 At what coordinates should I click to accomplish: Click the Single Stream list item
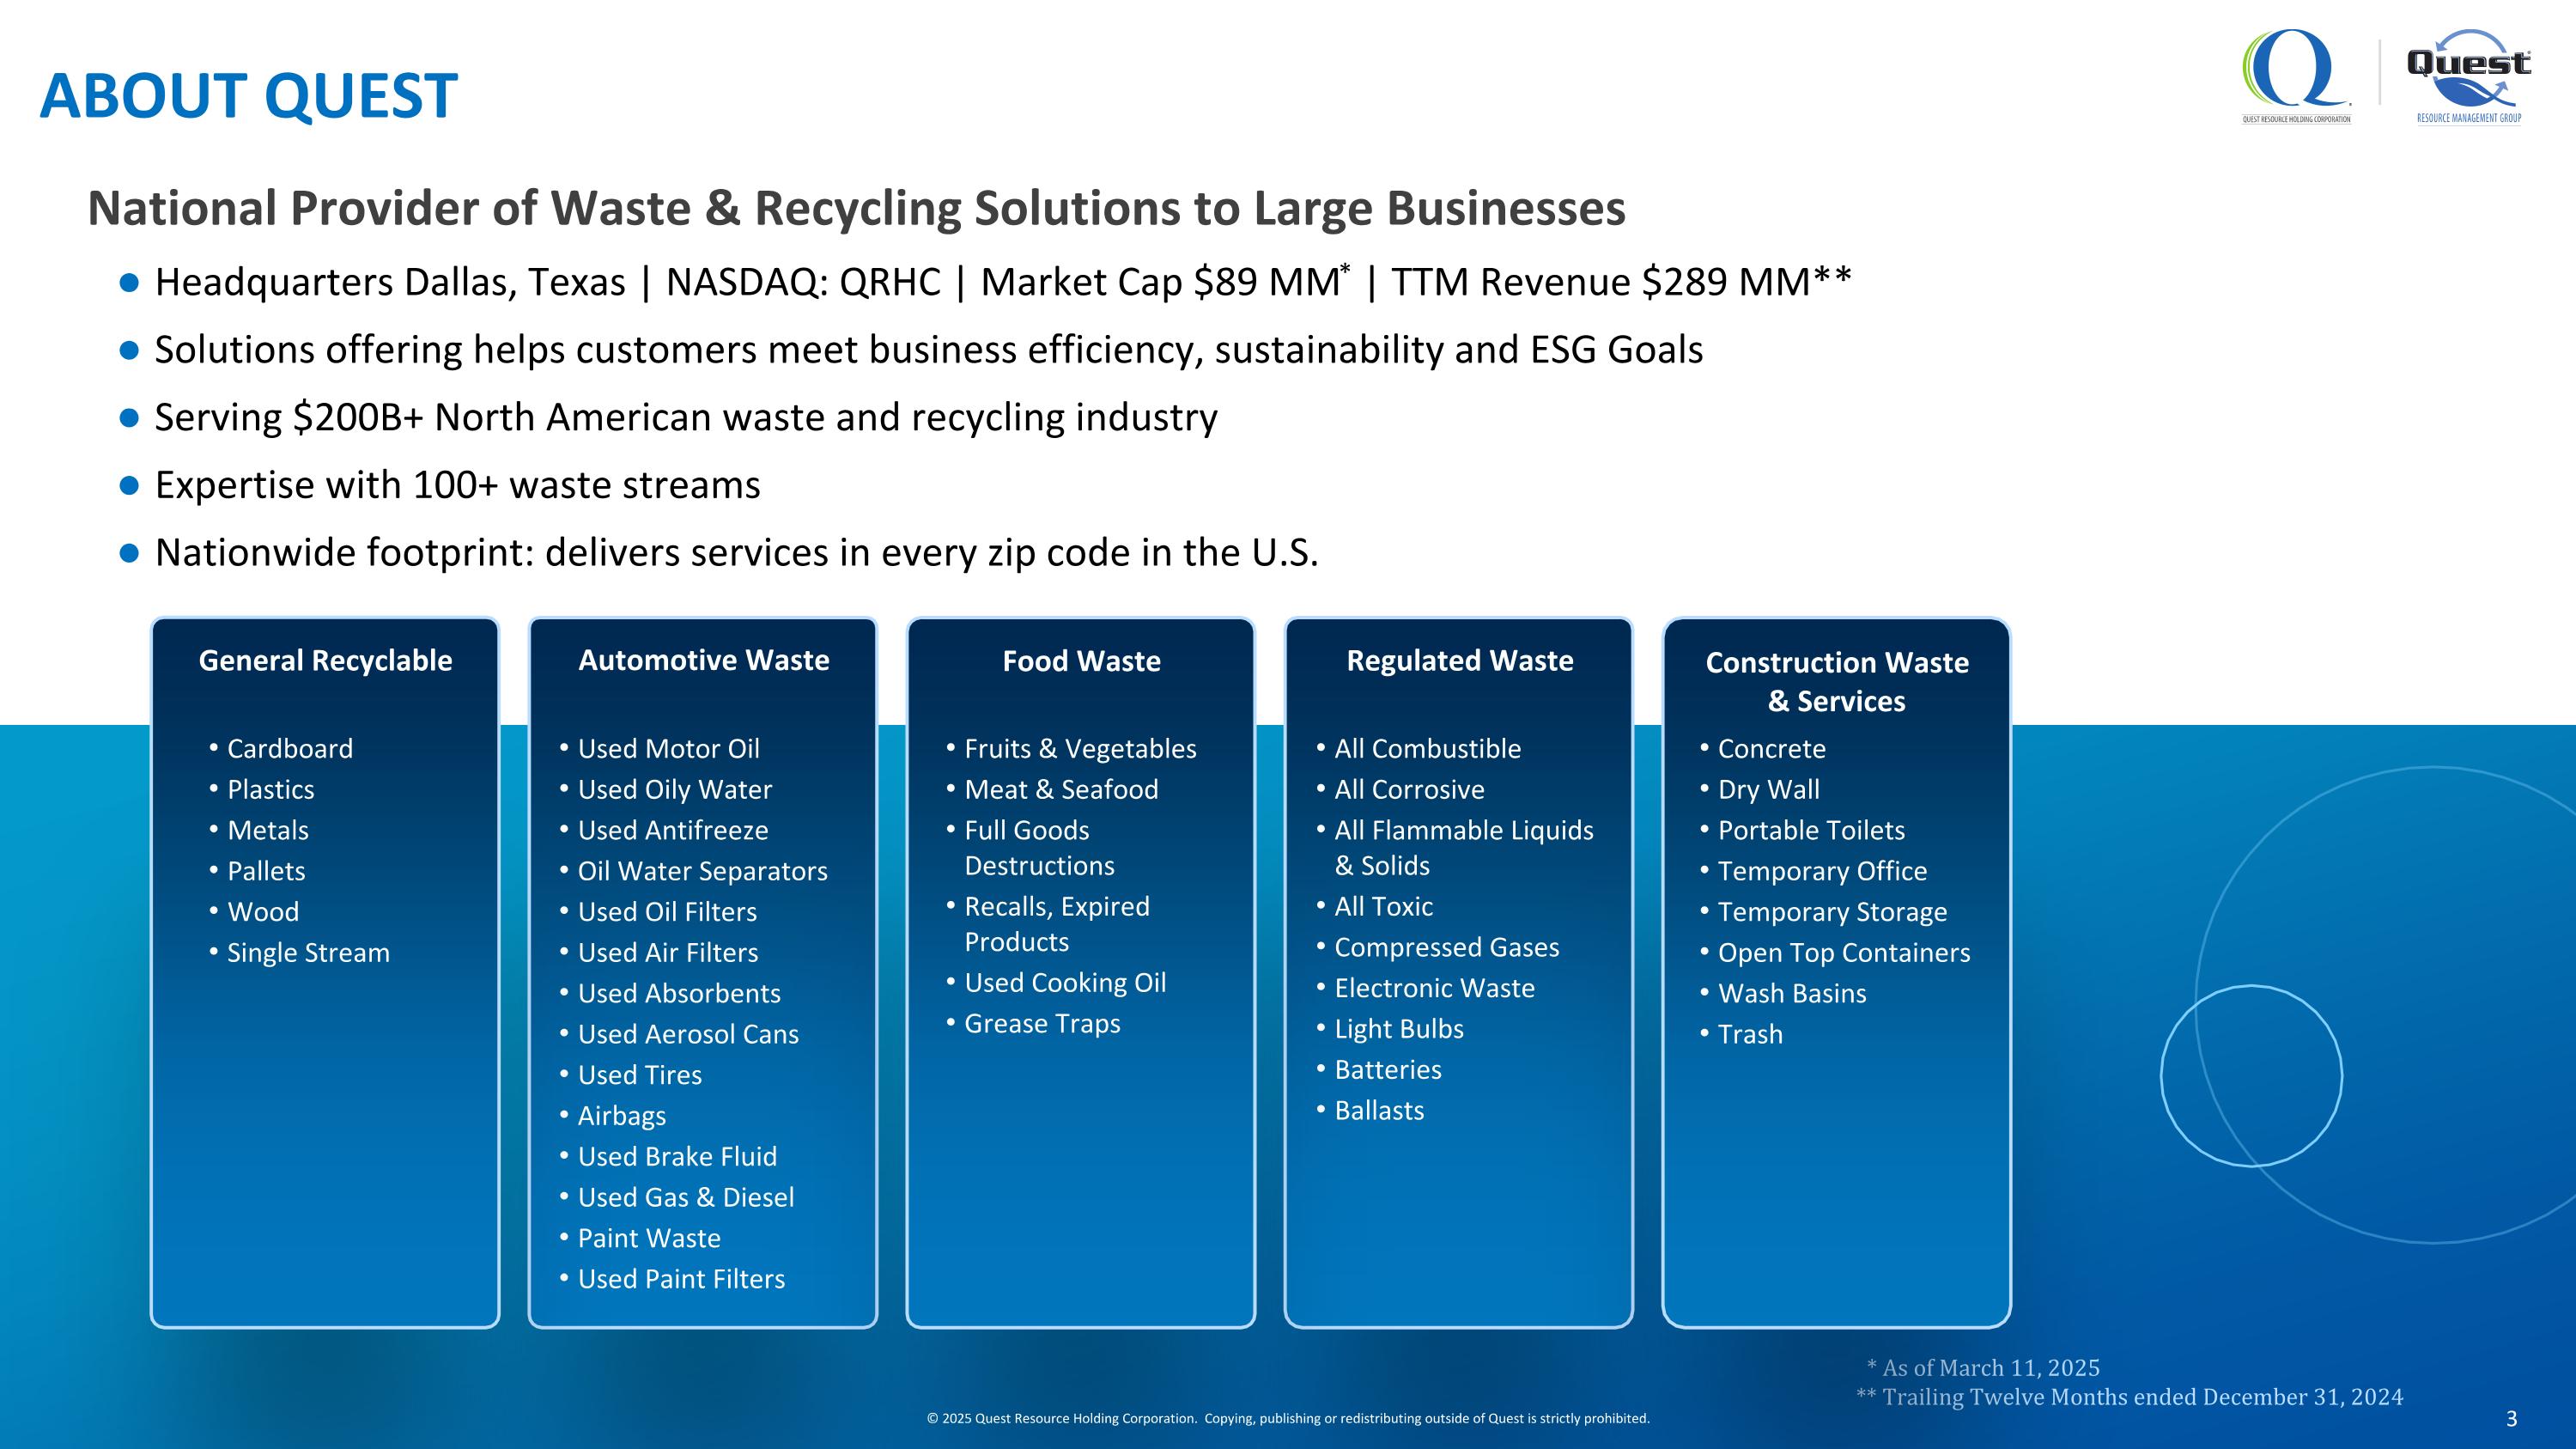click(308, 953)
